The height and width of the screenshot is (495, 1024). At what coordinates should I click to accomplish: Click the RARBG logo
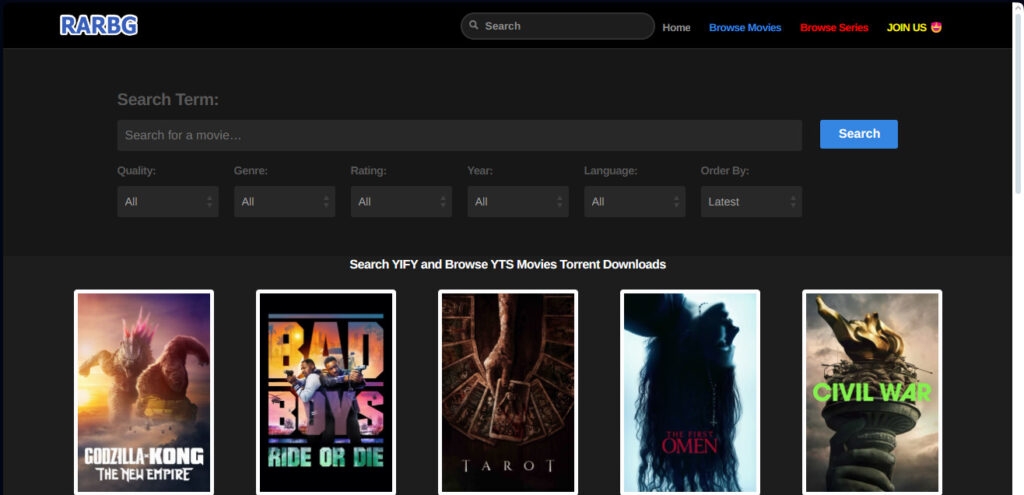click(99, 25)
